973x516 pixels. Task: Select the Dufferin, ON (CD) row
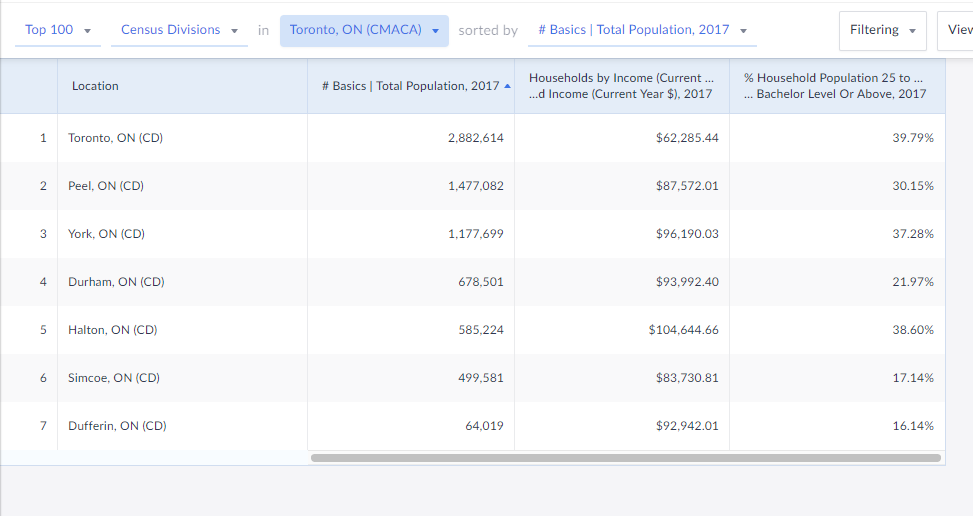[x=117, y=426]
